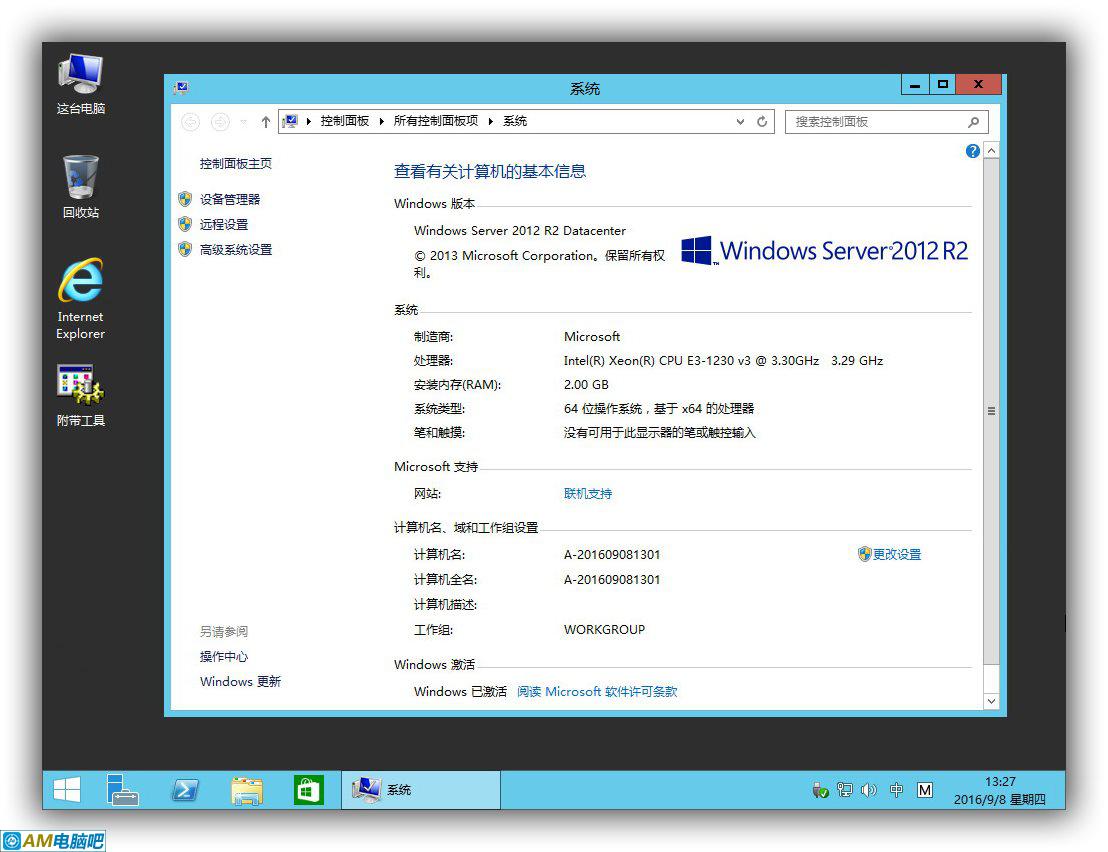1108x852 pixels.
Task: Click the WORKGROUP value
Action: pos(604,629)
